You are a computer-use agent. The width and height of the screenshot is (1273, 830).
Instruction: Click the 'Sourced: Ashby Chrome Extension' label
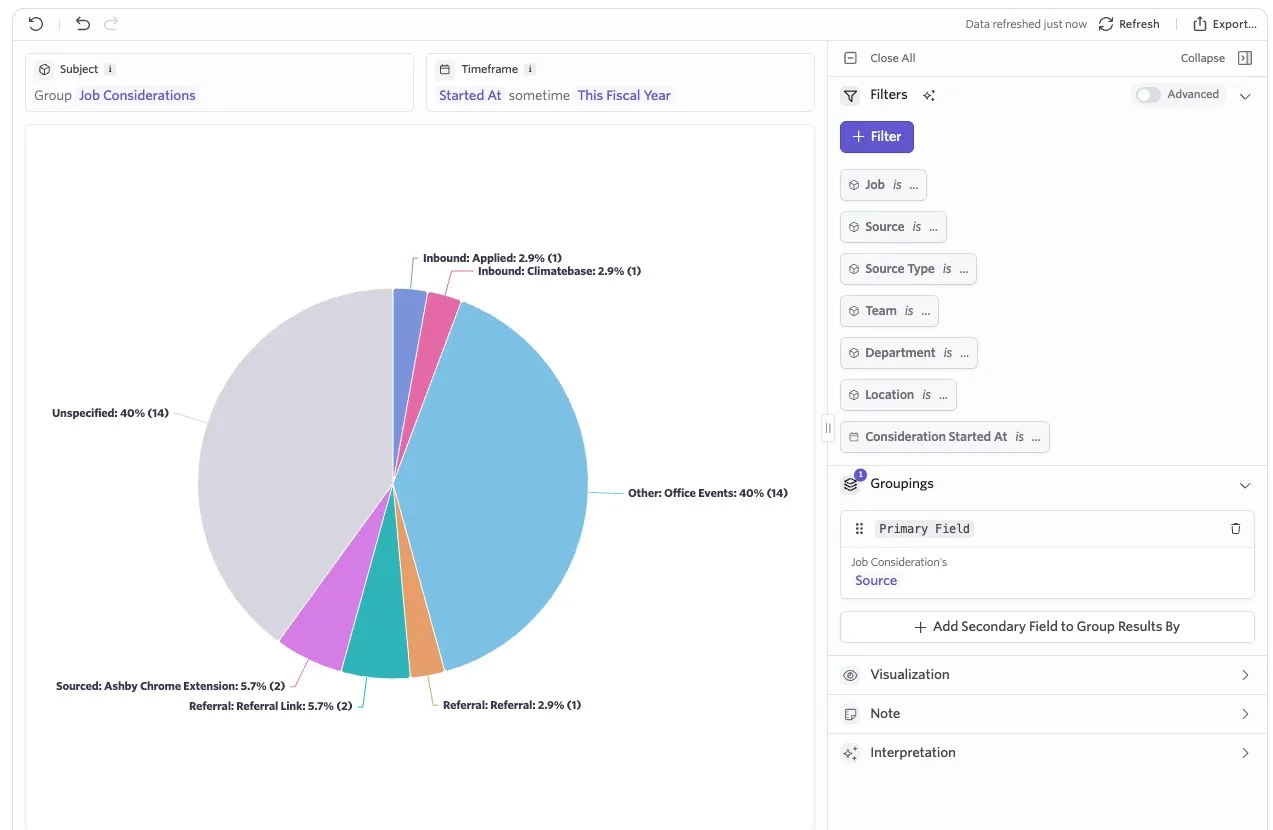(170, 686)
